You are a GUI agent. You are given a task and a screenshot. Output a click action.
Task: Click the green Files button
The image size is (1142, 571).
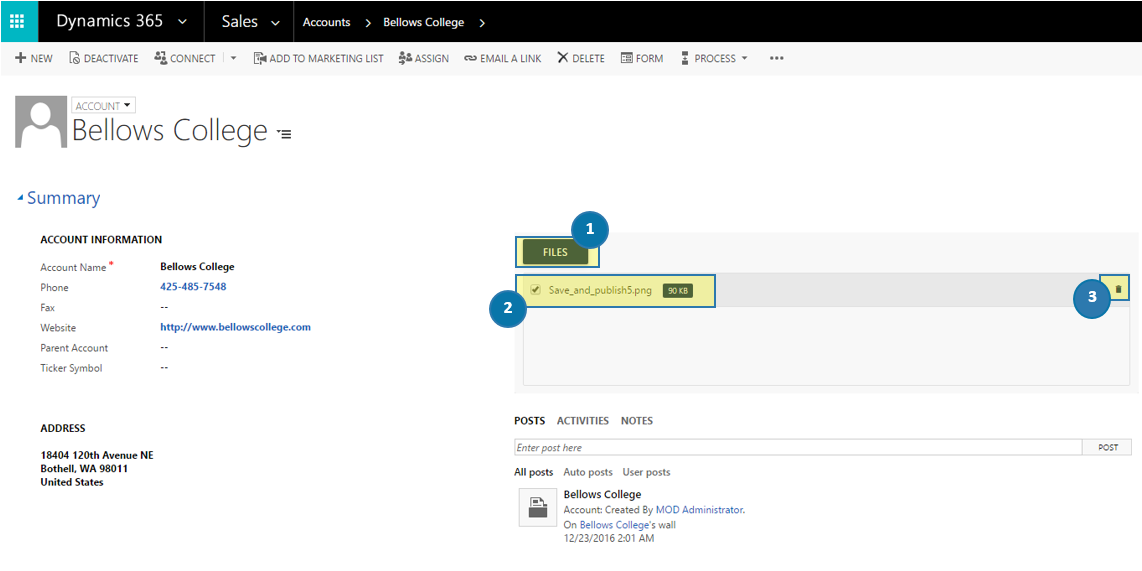tap(555, 252)
